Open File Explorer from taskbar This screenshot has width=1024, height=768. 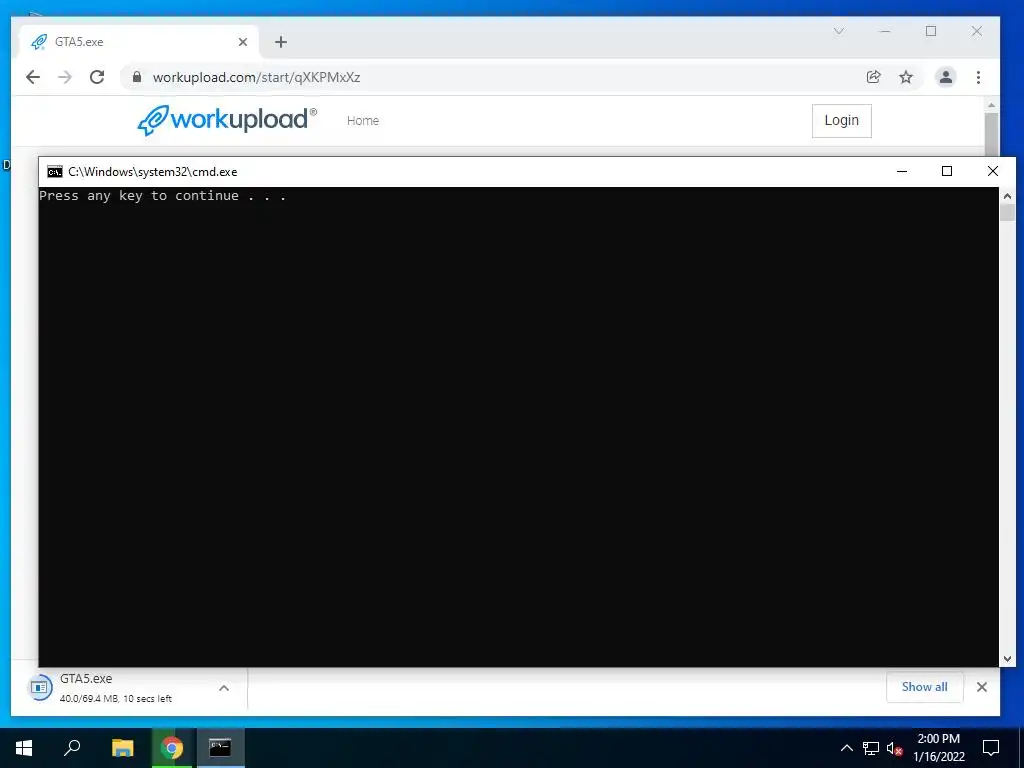coord(122,748)
